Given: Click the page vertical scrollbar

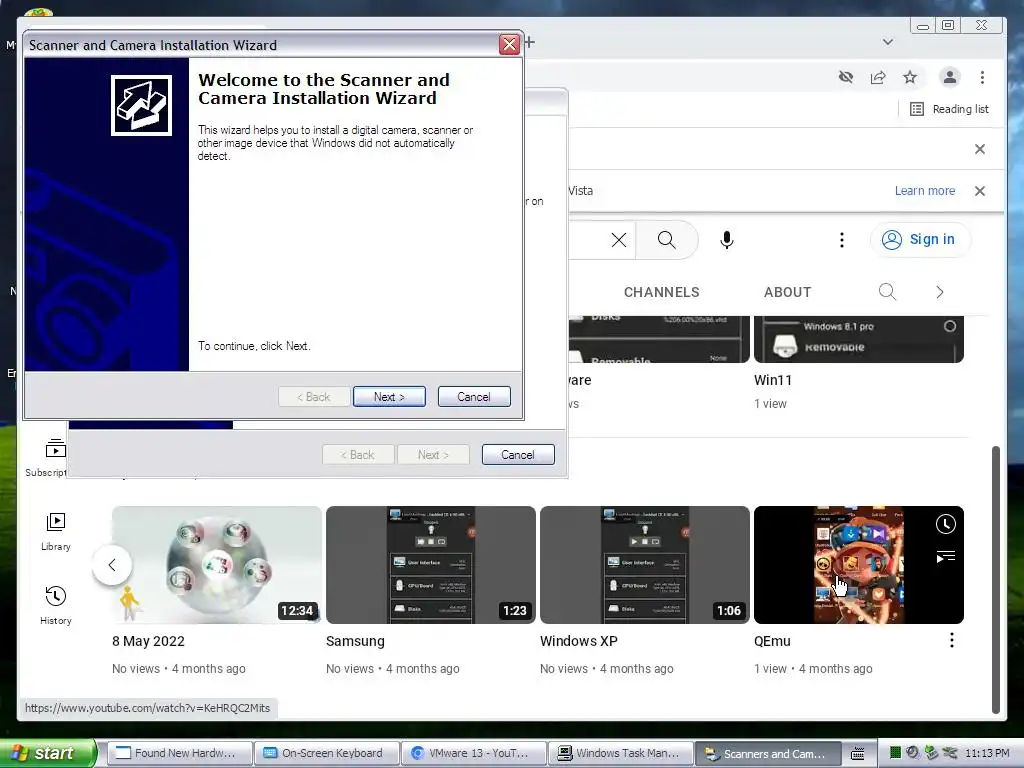Looking at the screenshot, I should click(995, 580).
